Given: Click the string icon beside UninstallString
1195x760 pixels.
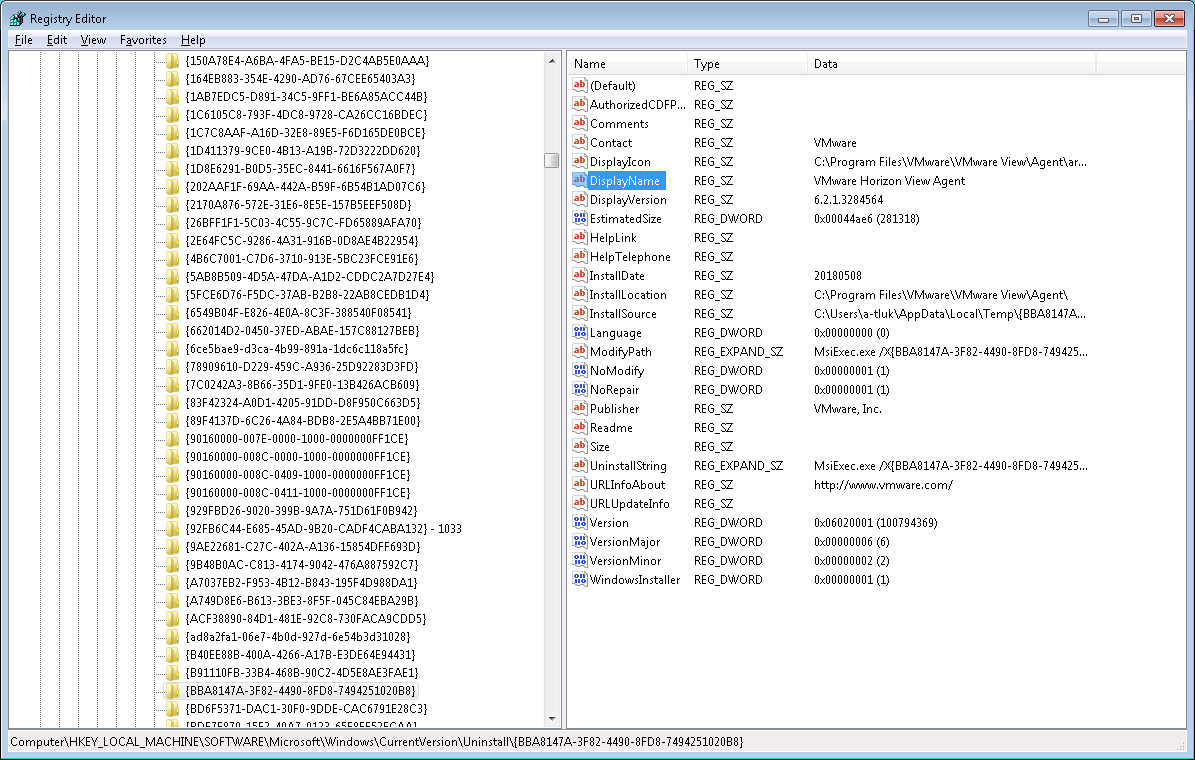Looking at the screenshot, I should pyautogui.click(x=580, y=466).
